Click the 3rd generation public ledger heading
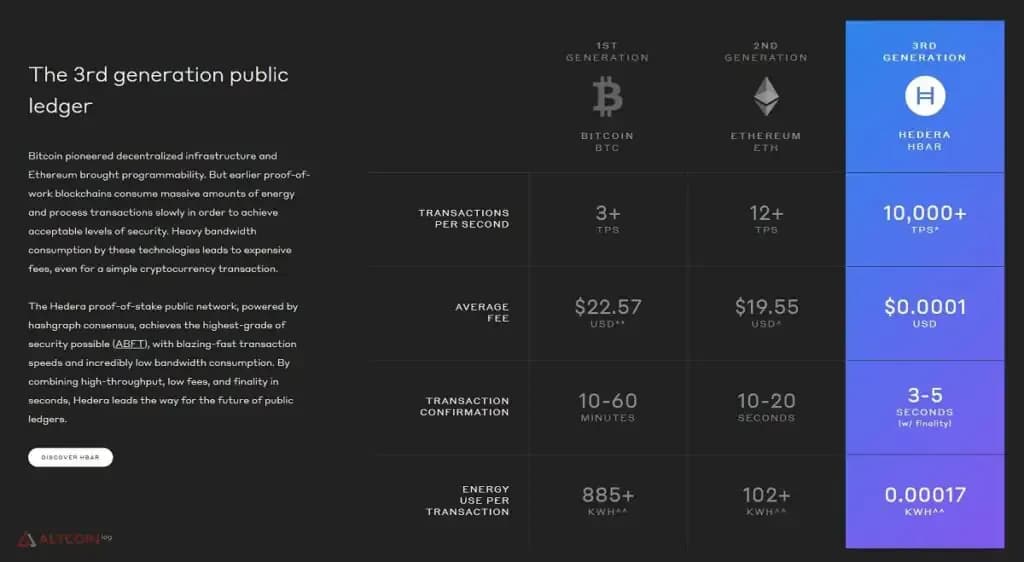The height and width of the screenshot is (562, 1024). [158, 90]
